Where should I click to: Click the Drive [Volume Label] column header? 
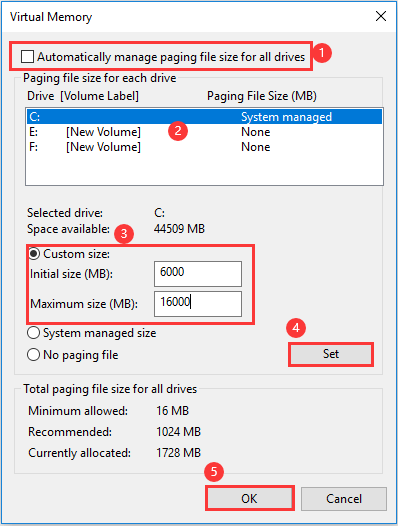tap(83, 96)
